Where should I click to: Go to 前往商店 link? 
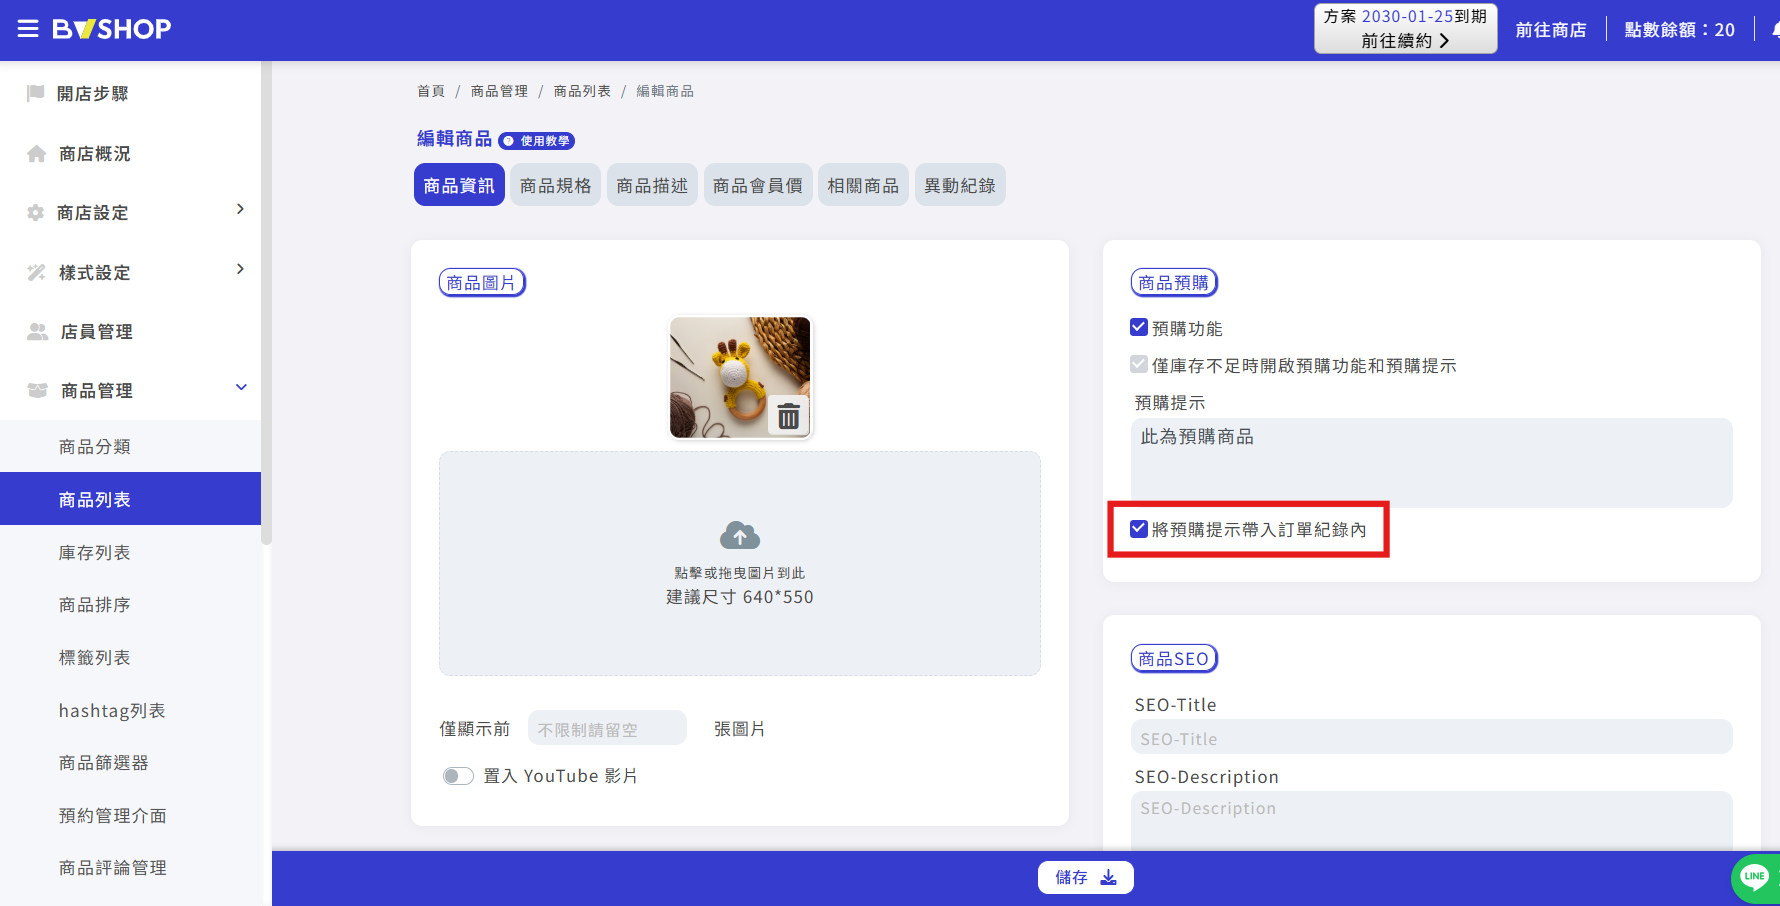point(1551,30)
